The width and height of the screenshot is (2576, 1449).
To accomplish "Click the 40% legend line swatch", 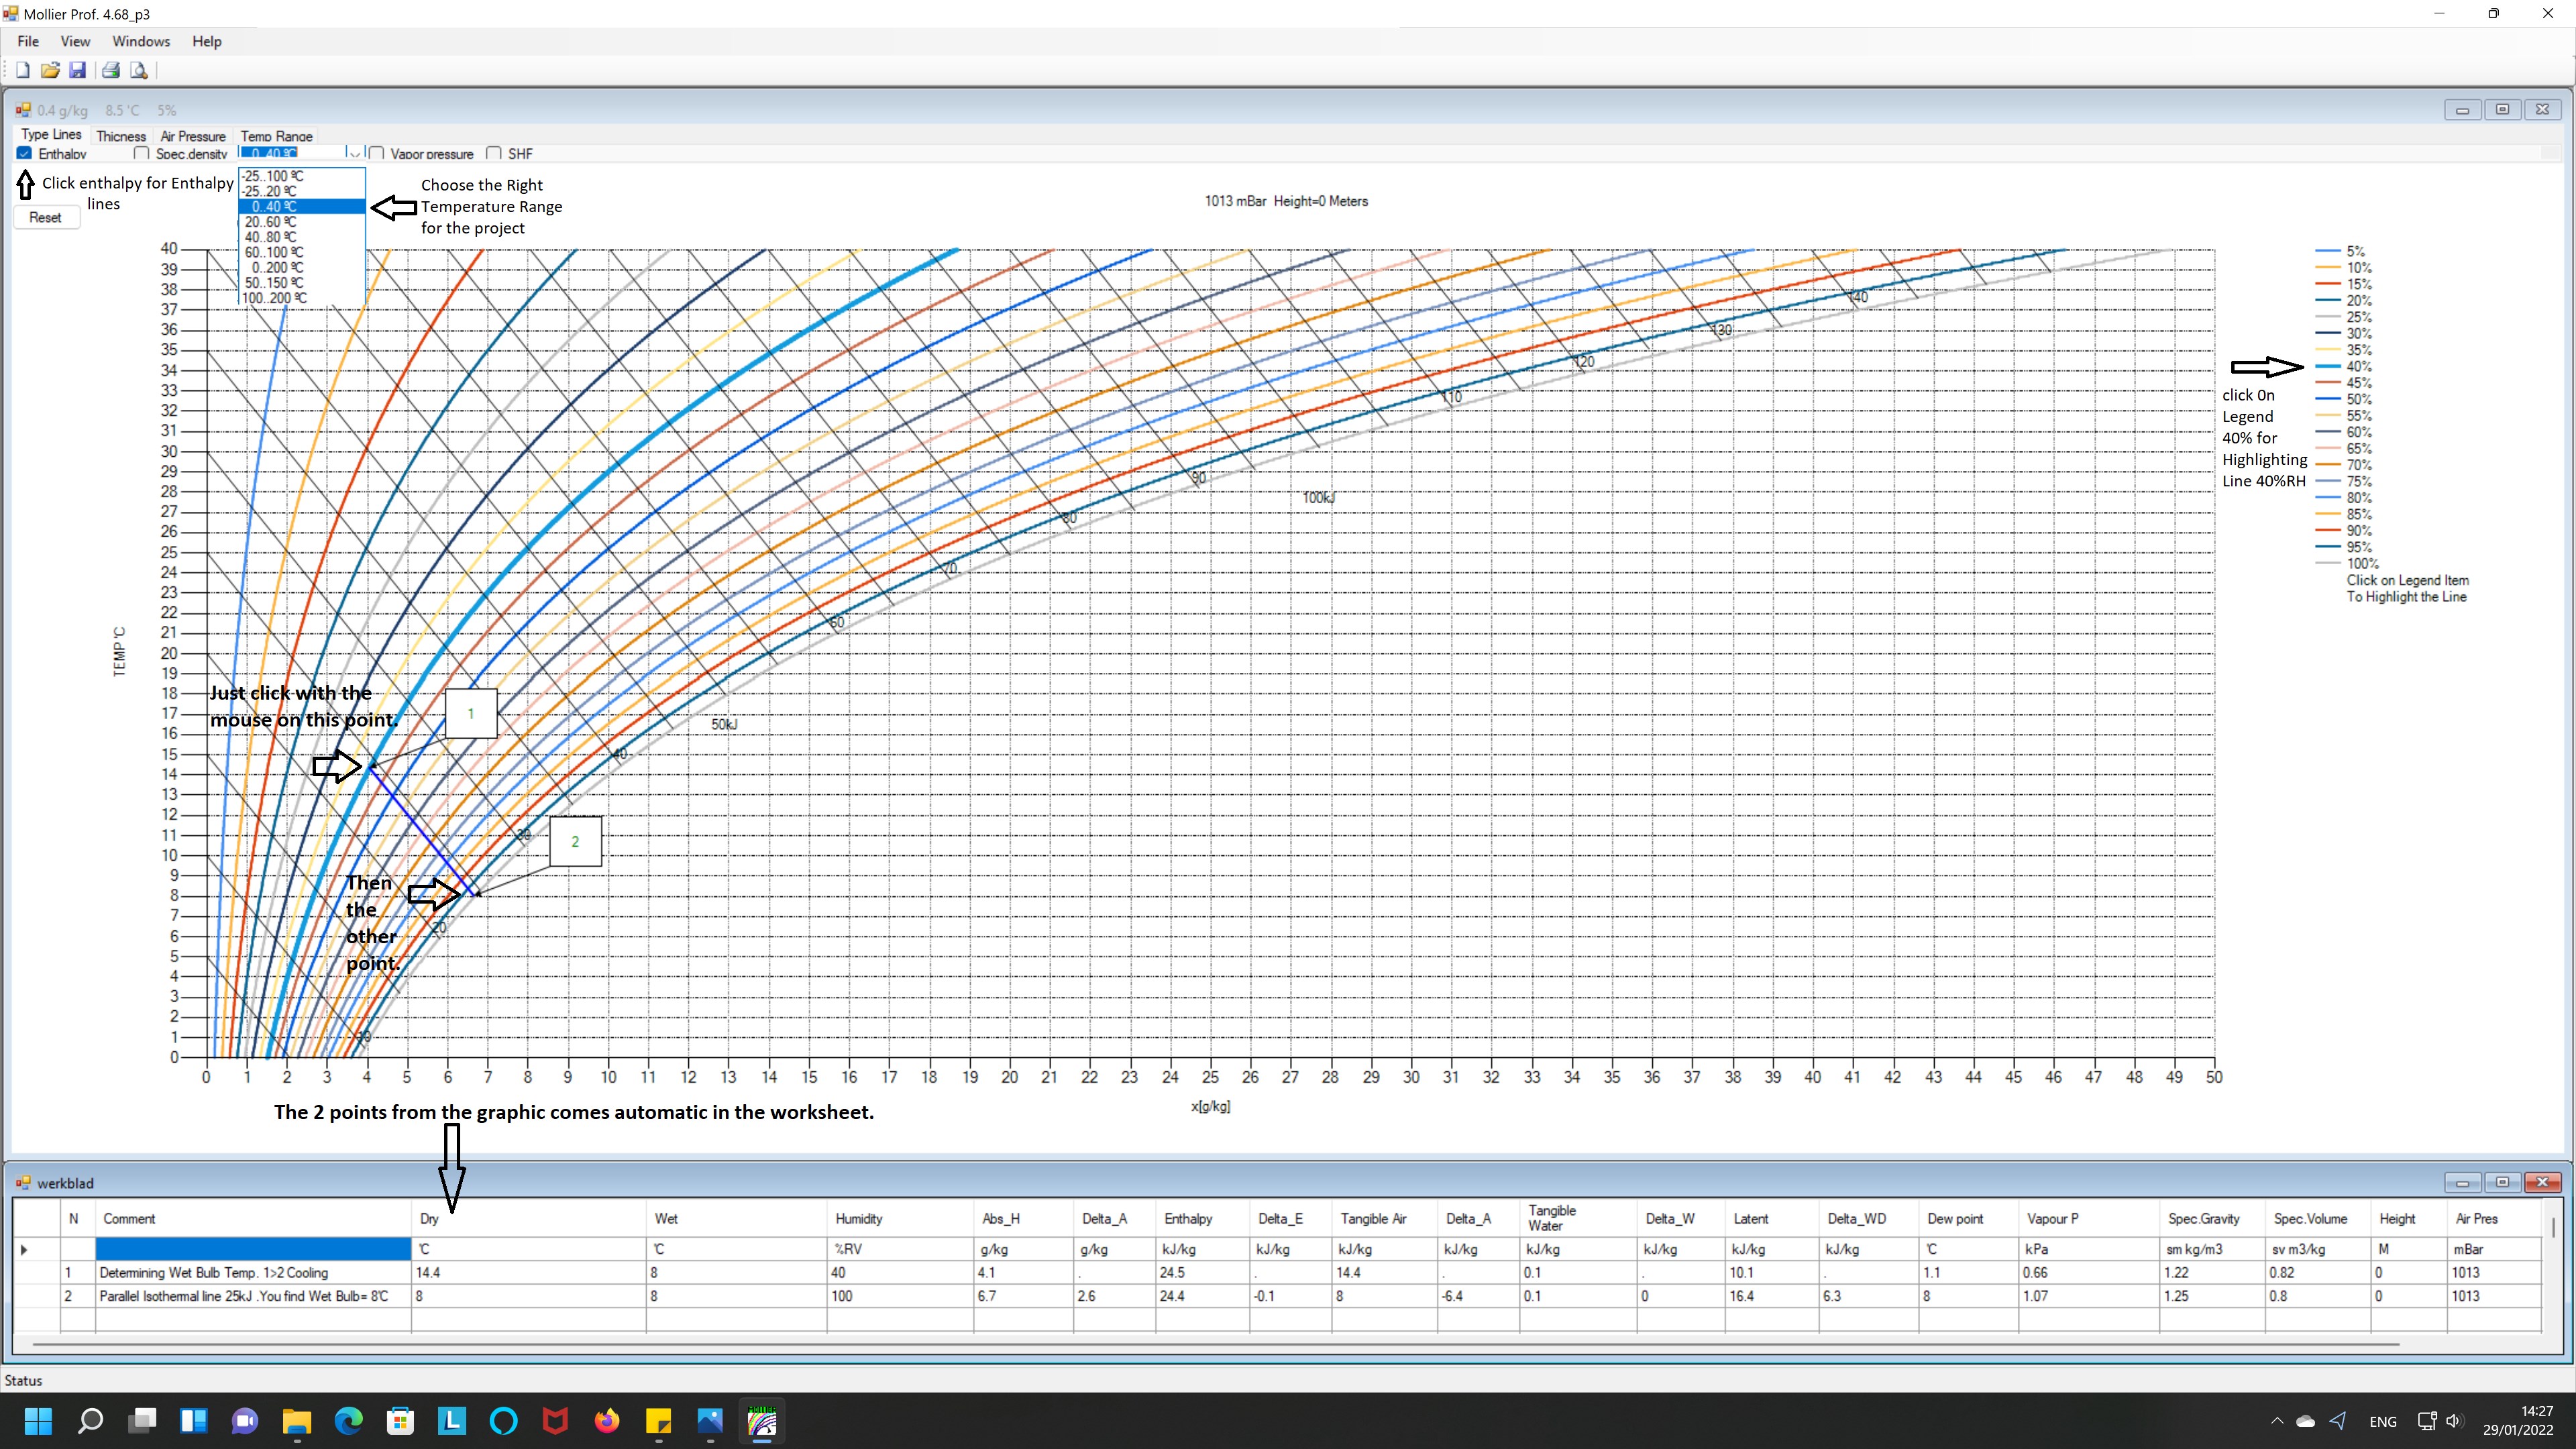I will coord(2328,367).
